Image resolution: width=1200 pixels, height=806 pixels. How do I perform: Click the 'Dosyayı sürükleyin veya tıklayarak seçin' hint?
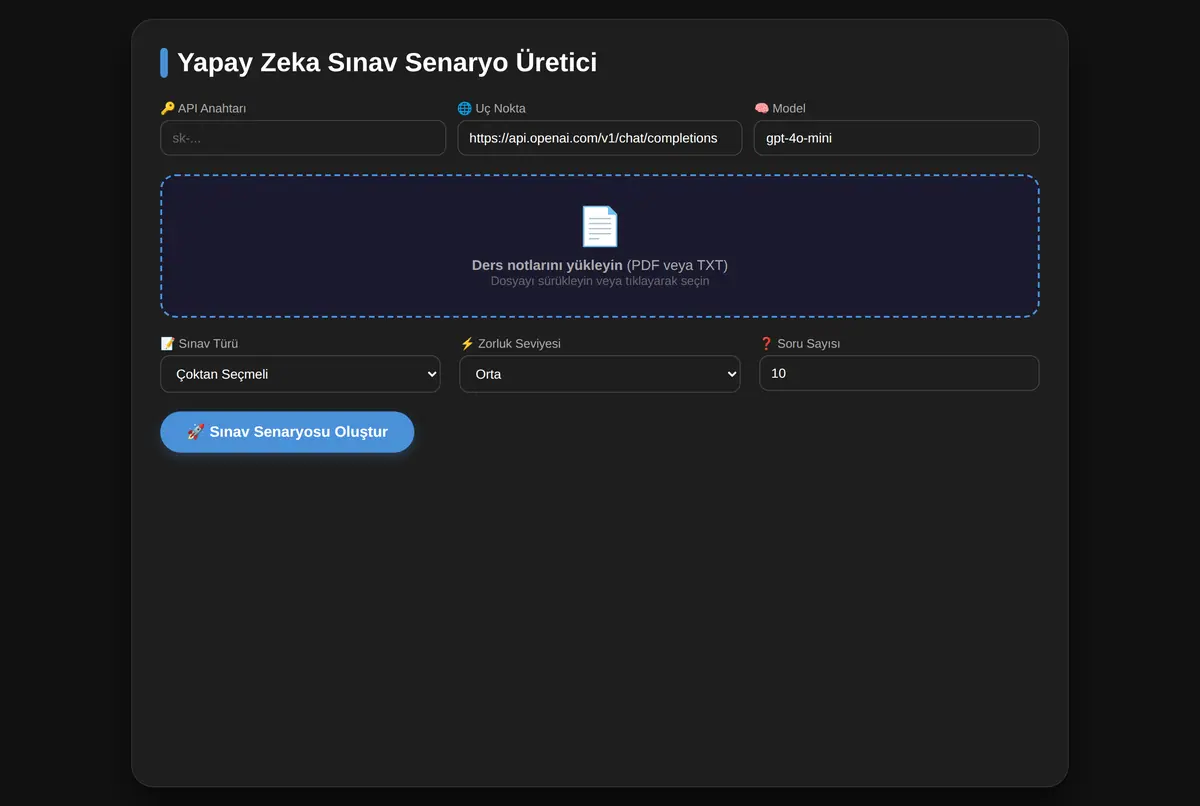pos(600,281)
